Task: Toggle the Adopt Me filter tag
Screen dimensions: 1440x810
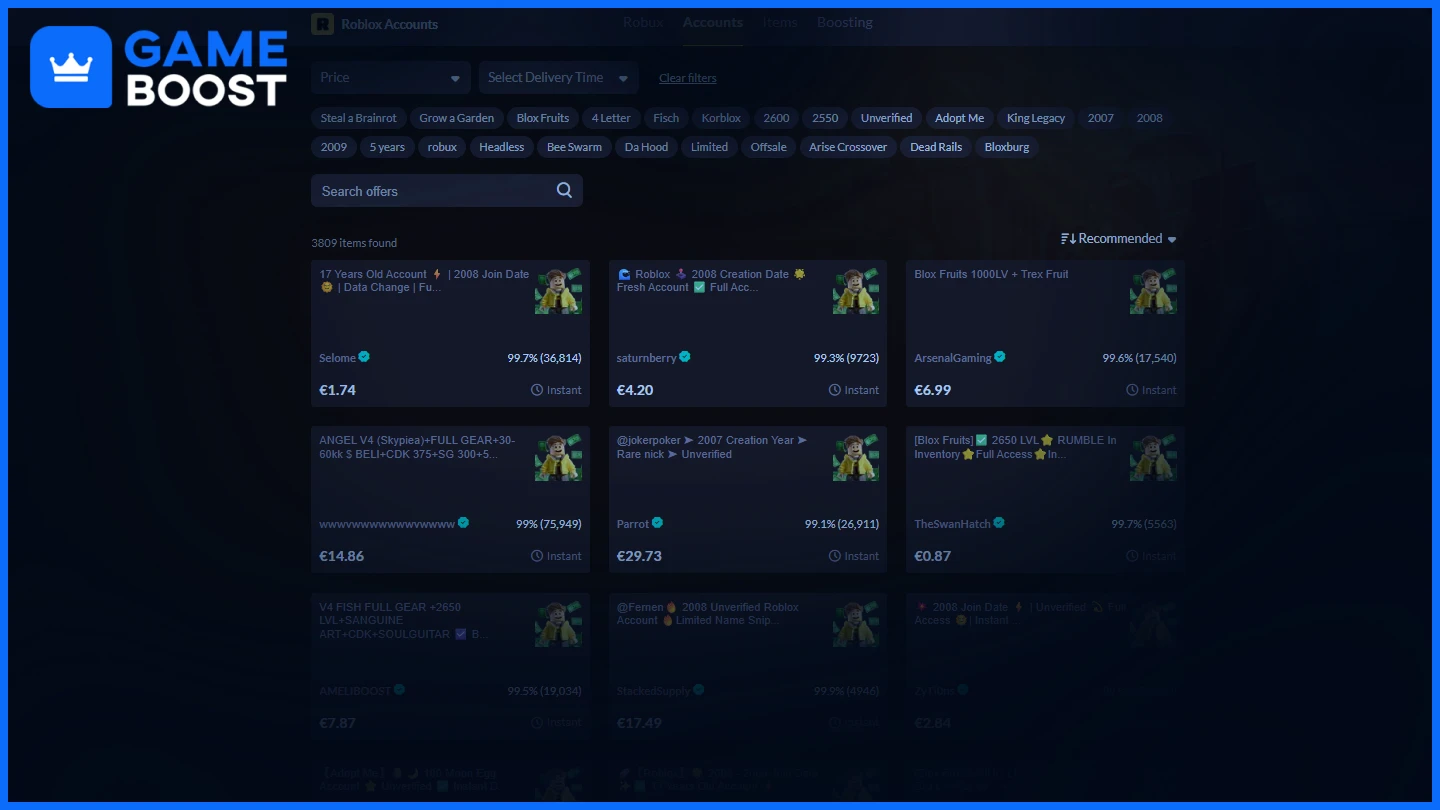Action: point(960,118)
